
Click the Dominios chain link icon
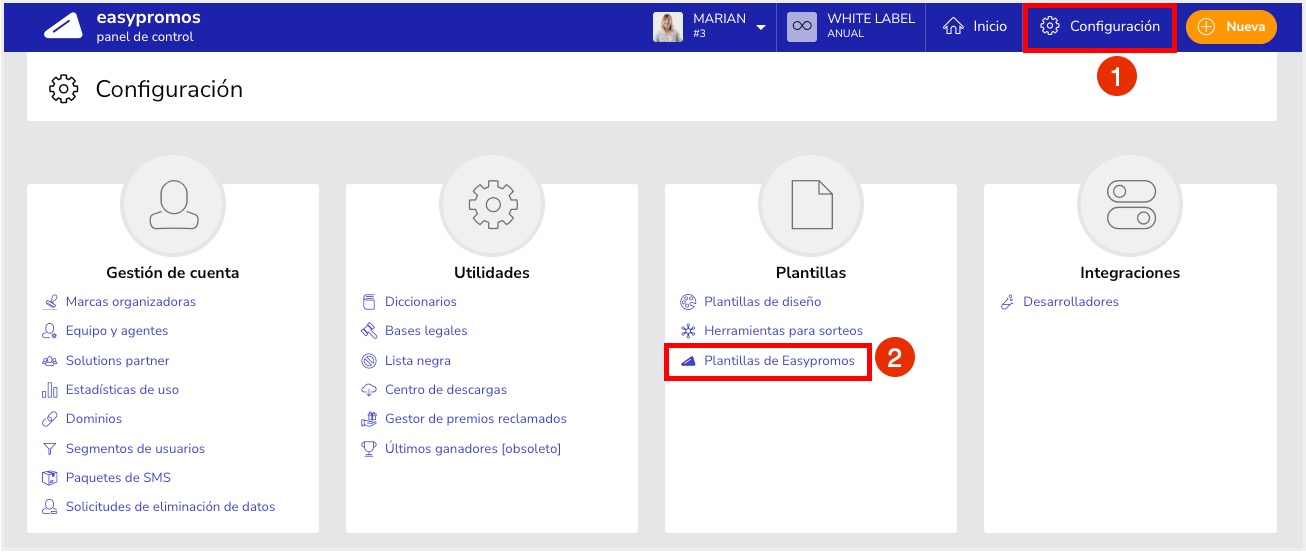[x=50, y=419]
